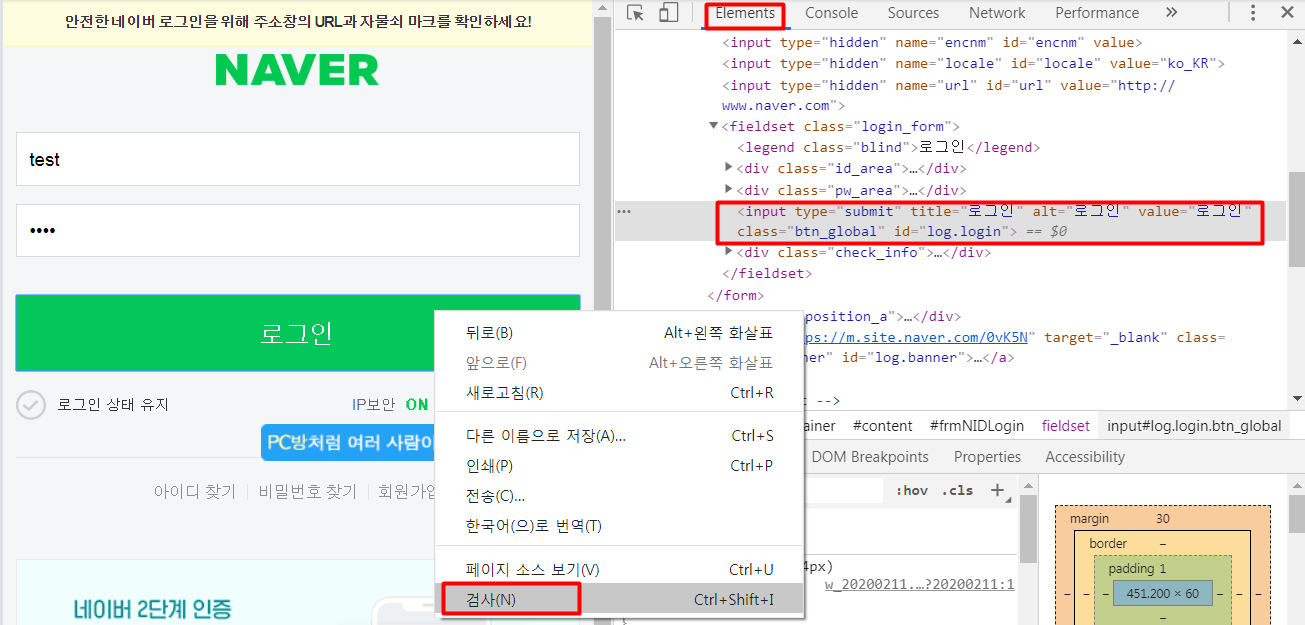Click the ellipsis beside selected input node
The image size is (1305, 625).
pos(624,211)
